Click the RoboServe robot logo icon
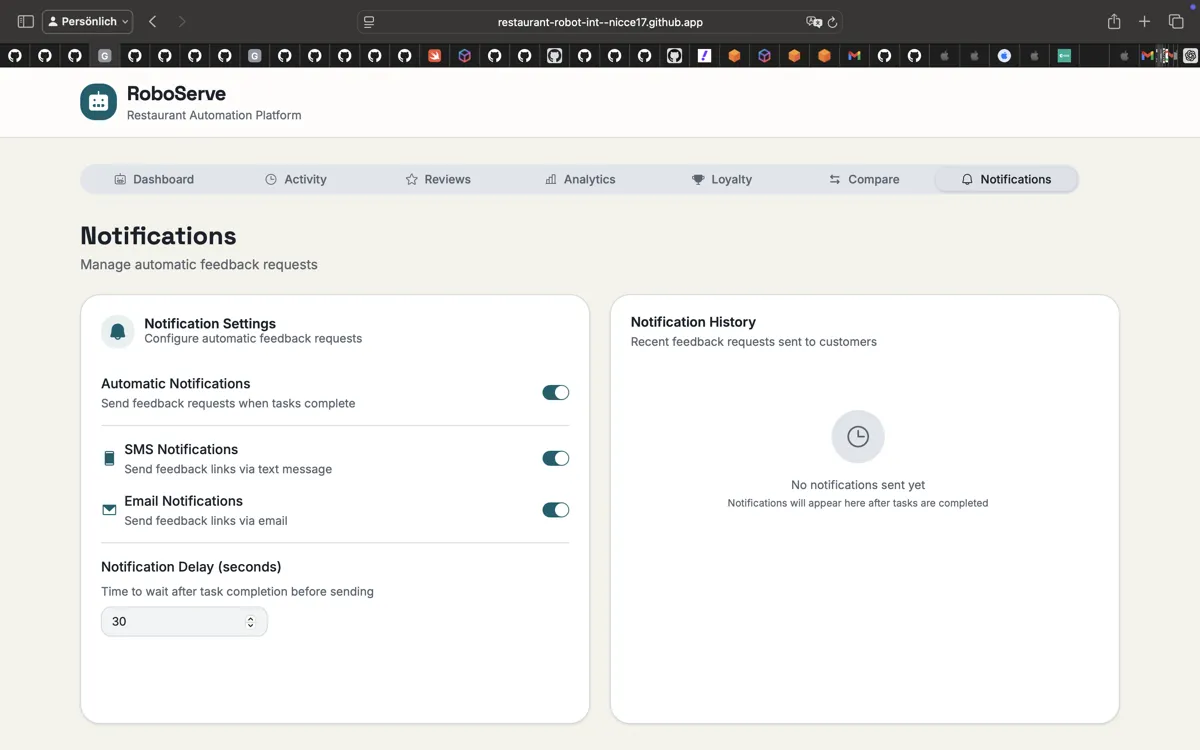The image size is (1200, 750). tap(98, 102)
